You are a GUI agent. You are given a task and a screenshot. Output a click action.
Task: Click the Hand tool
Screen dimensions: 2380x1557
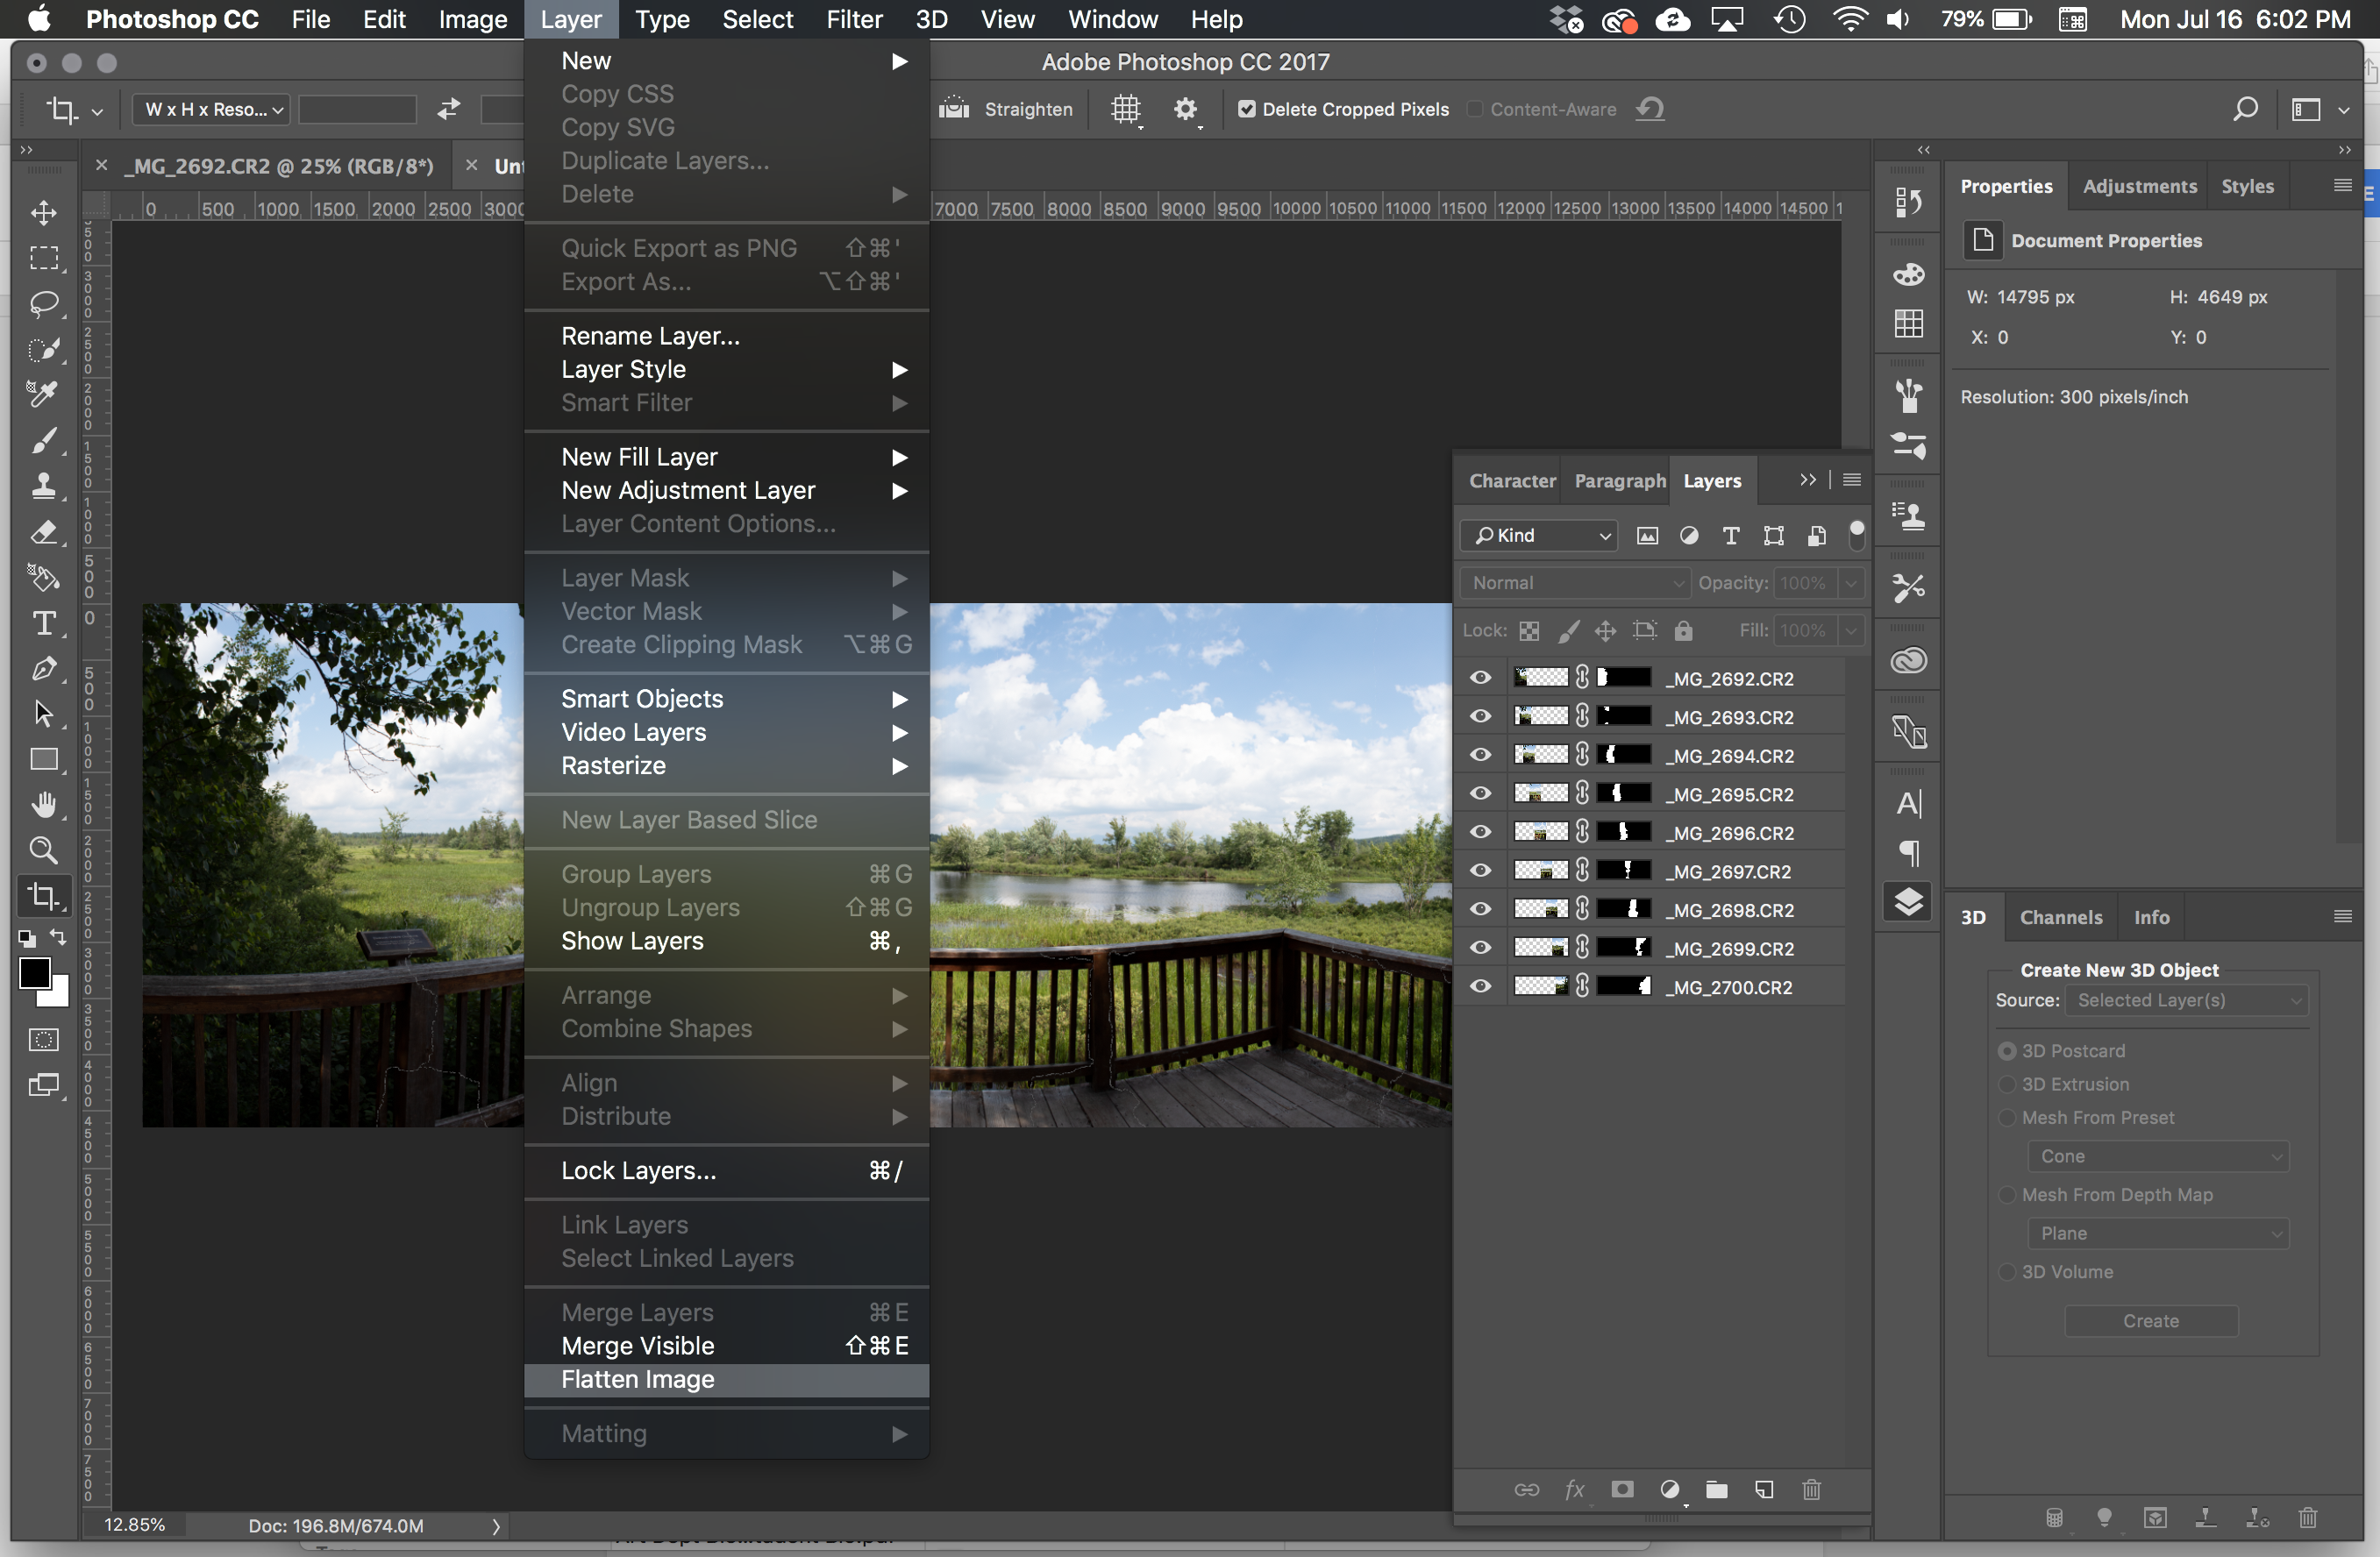[x=43, y=805]
